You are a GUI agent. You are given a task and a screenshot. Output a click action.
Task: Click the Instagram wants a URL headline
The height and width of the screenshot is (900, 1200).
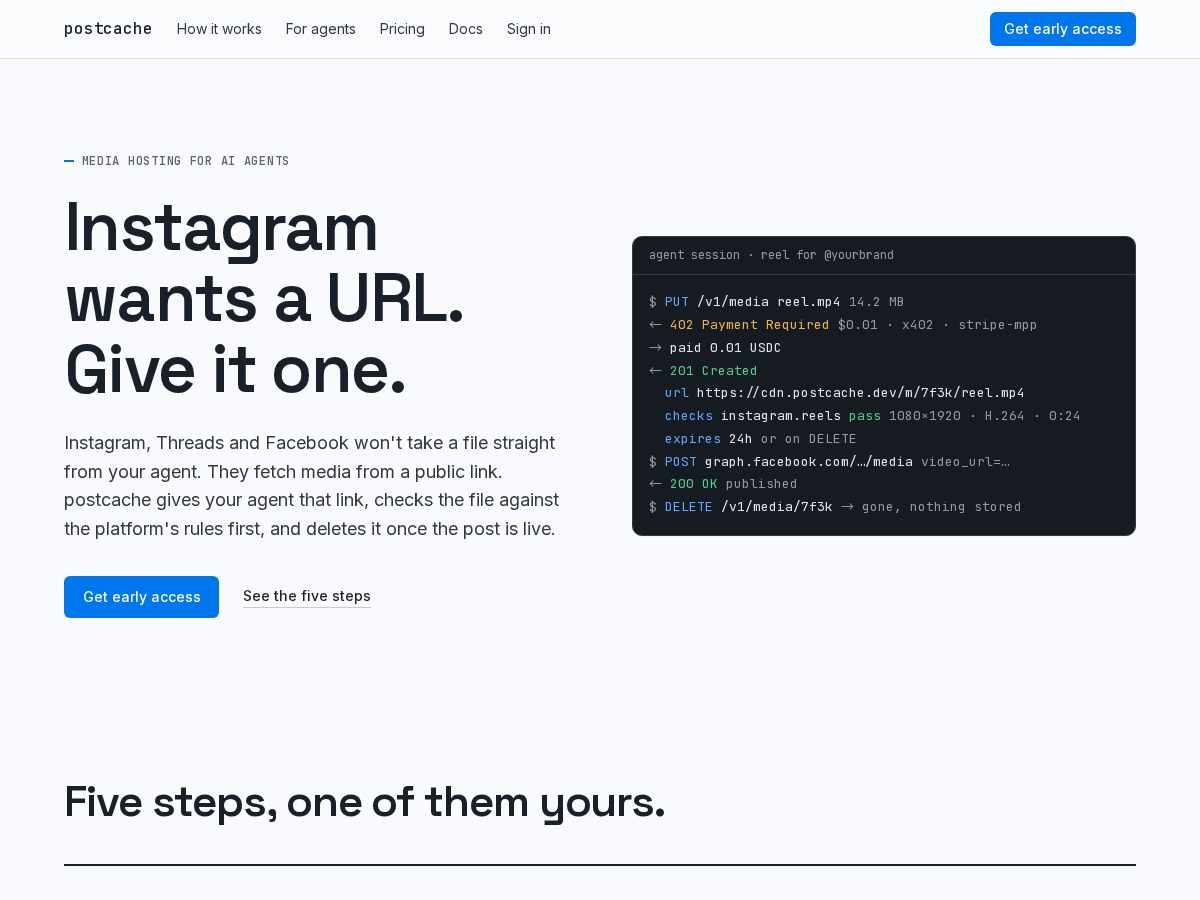[265, 299]
